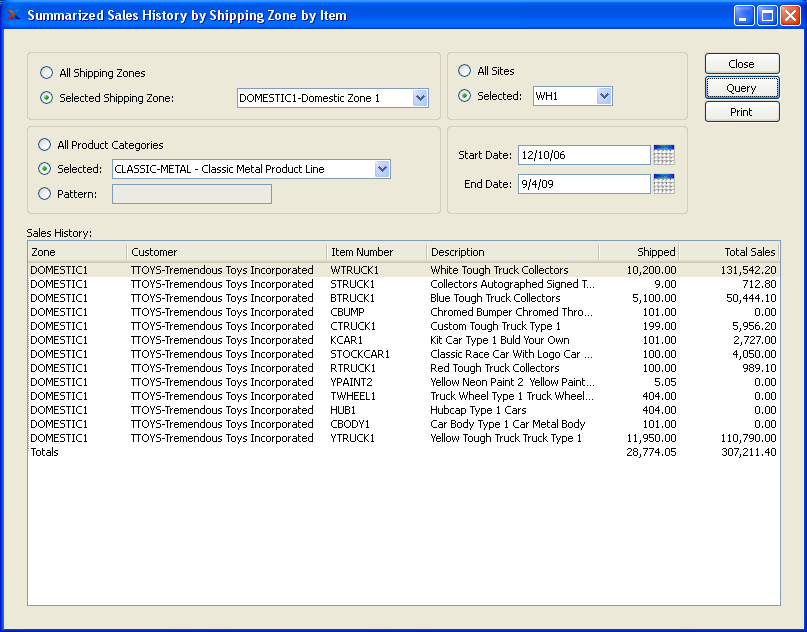Viewport: 807px width, 632px height.
Task: Maximize the Summarized Sales History window
Action: pyautogui.click(x=767, y=15)
